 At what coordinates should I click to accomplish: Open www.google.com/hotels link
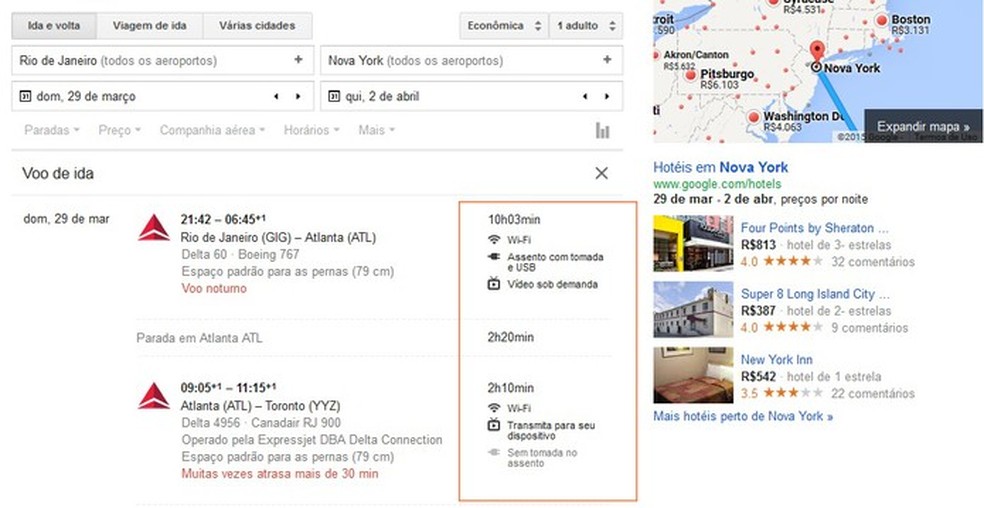pyautogui.click(x=717, y=184)
